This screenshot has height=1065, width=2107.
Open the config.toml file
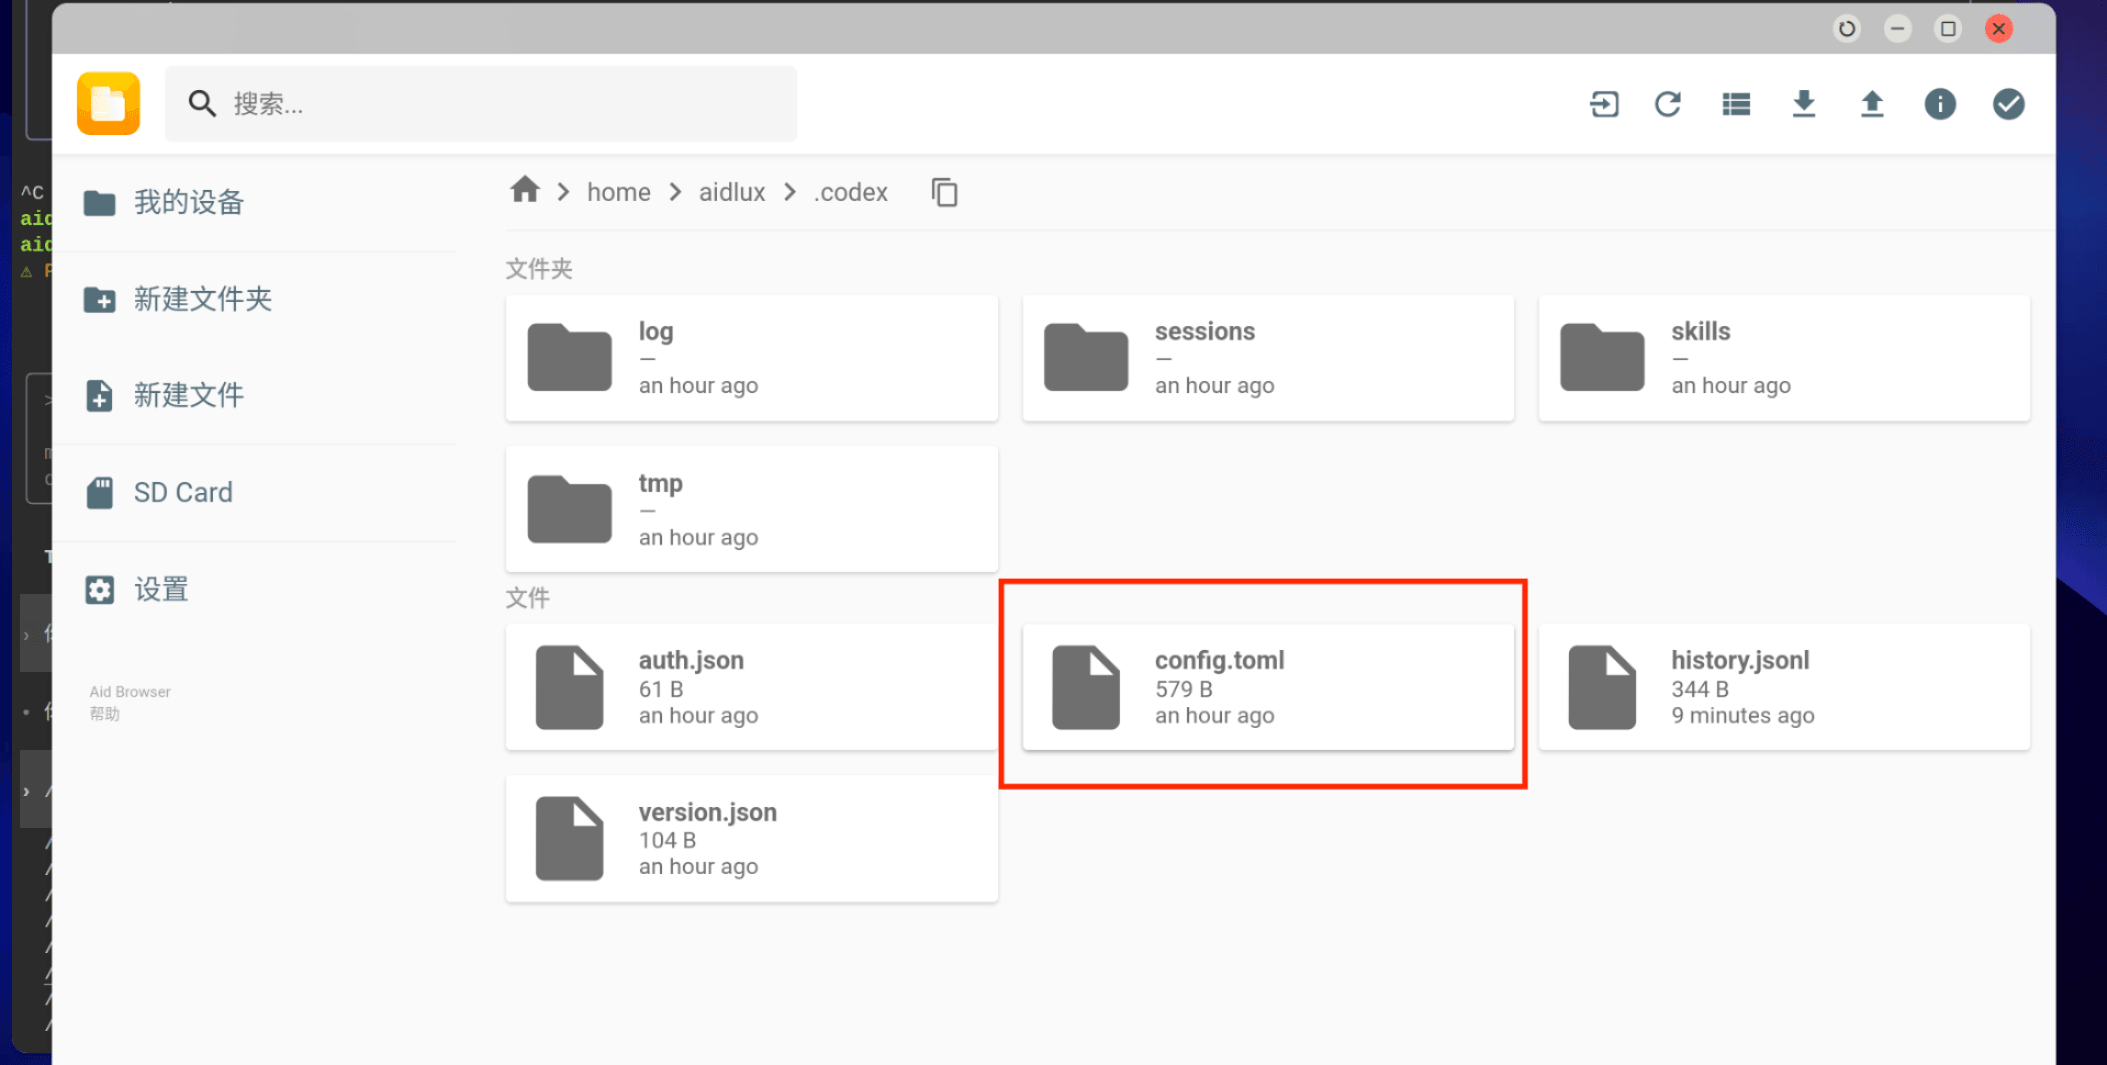point(1267,687)
